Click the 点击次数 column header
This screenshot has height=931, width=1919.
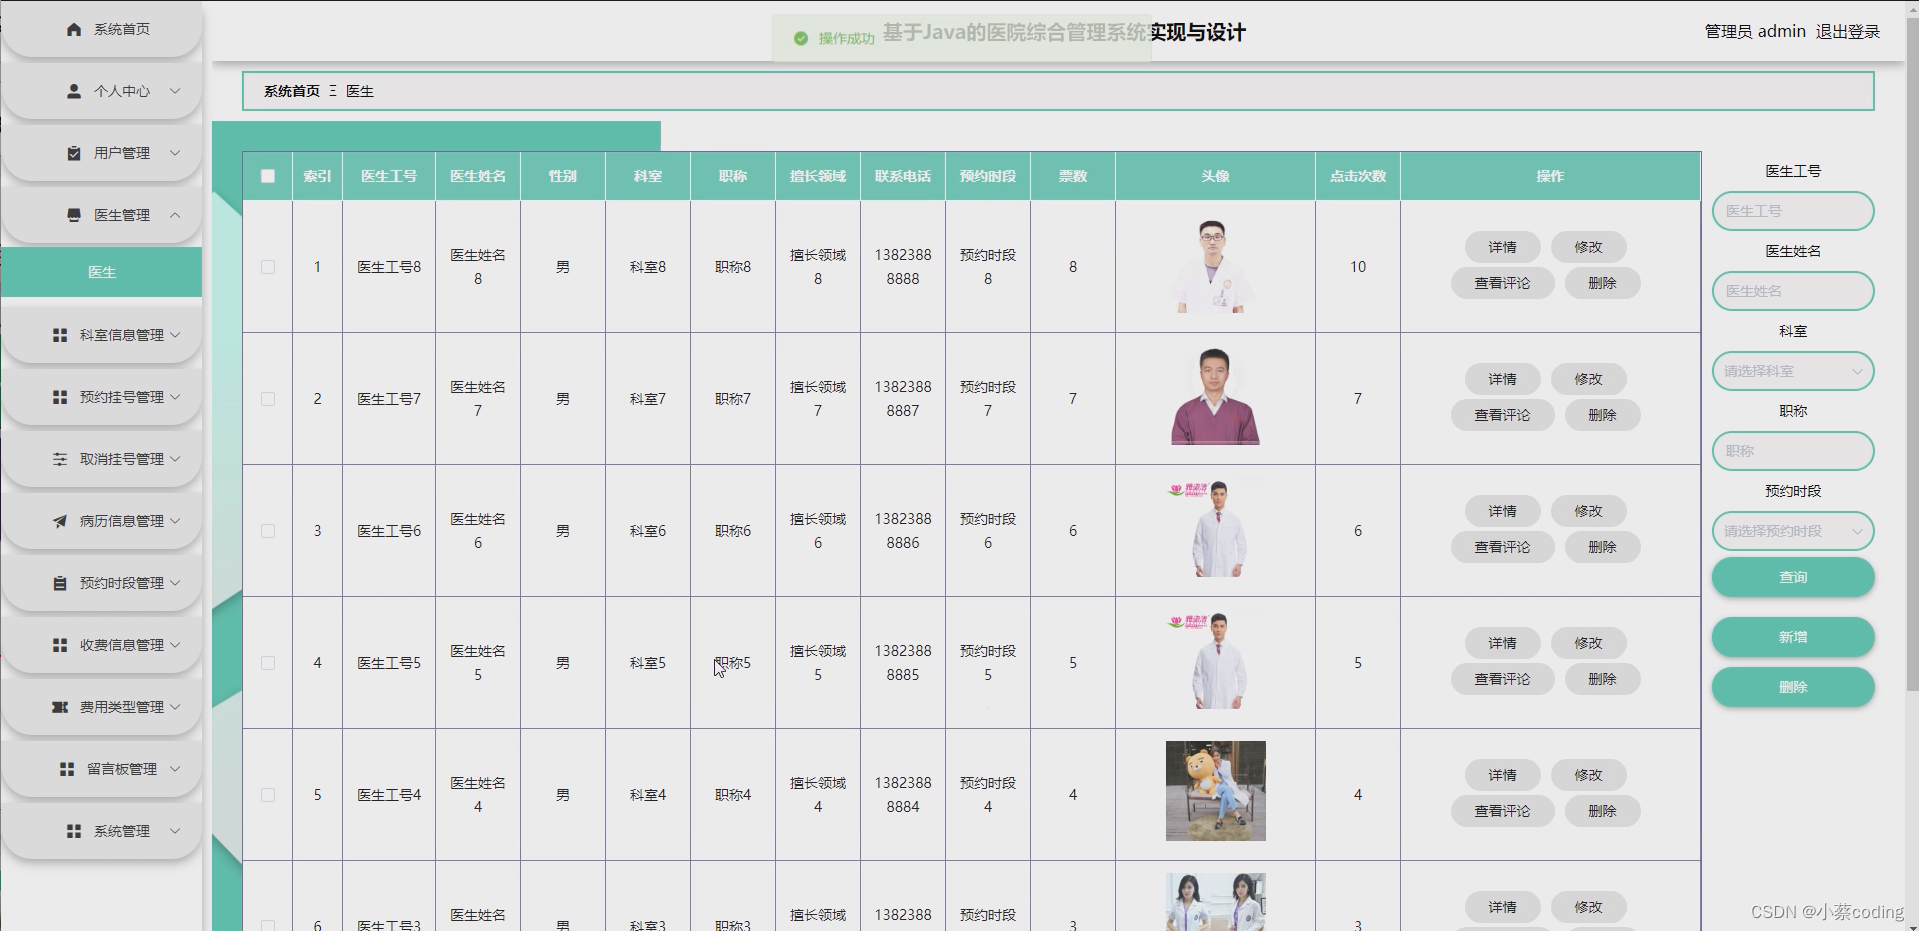click(x=1357, y=176)
